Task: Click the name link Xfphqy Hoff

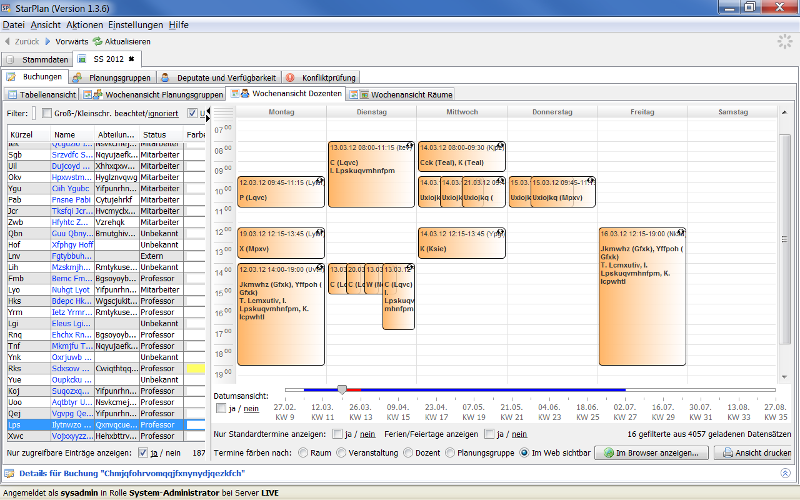Action: (72, 244)
